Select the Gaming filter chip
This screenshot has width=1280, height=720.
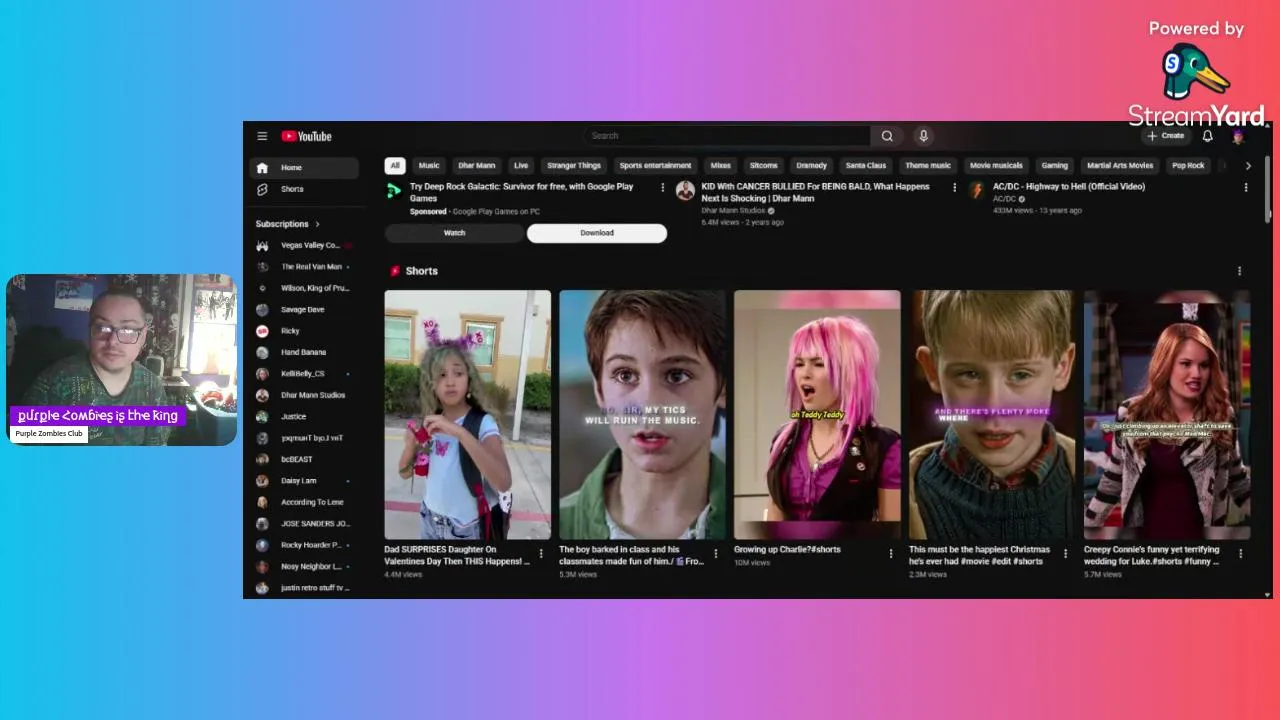pos(1055,166)
